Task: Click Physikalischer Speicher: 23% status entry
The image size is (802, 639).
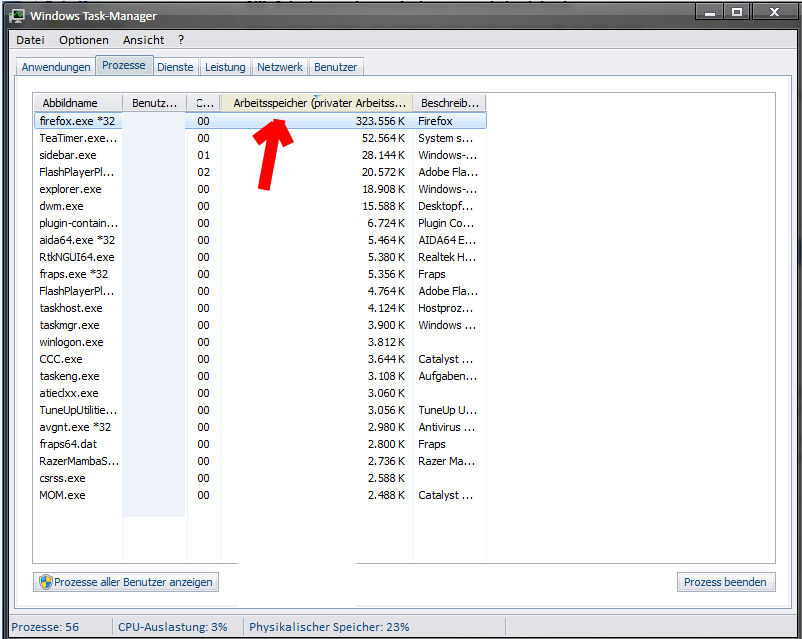Action: pos(329,627)
